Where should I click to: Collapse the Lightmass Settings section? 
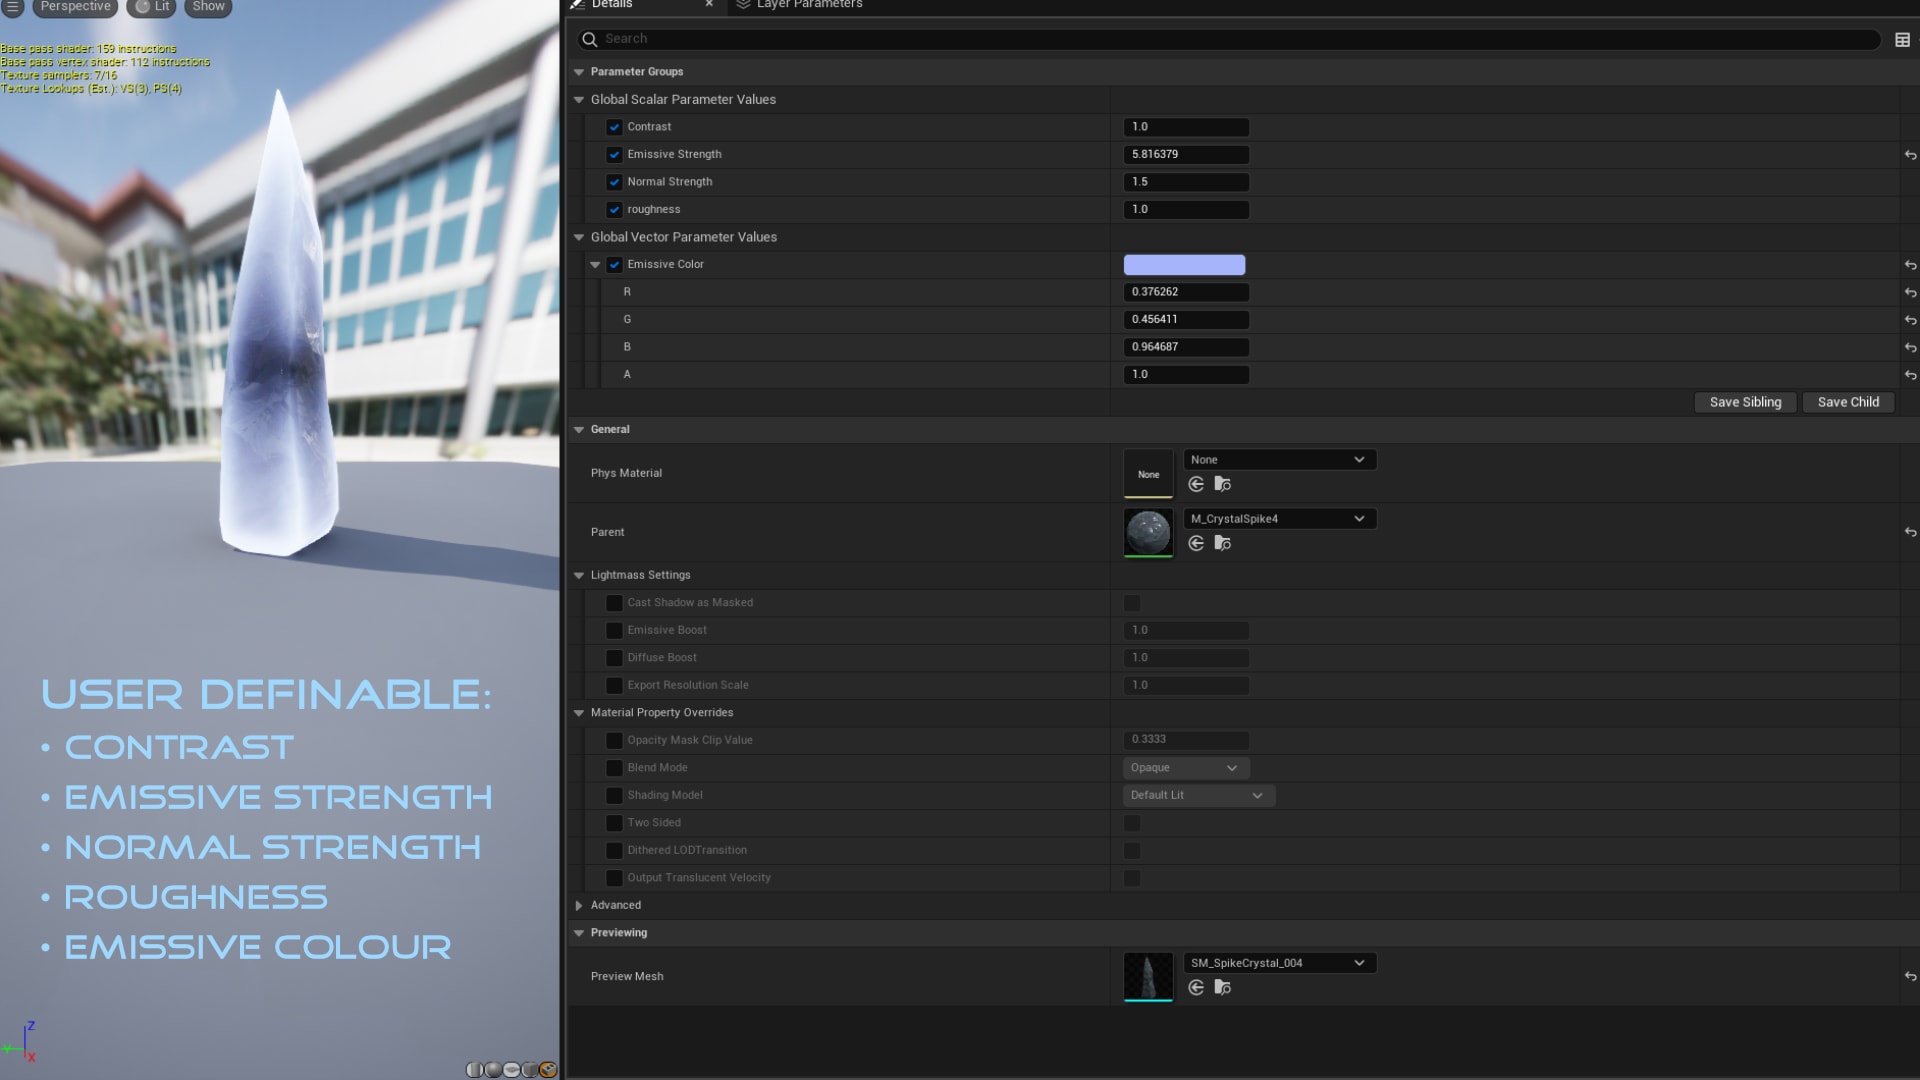point(579,575)
